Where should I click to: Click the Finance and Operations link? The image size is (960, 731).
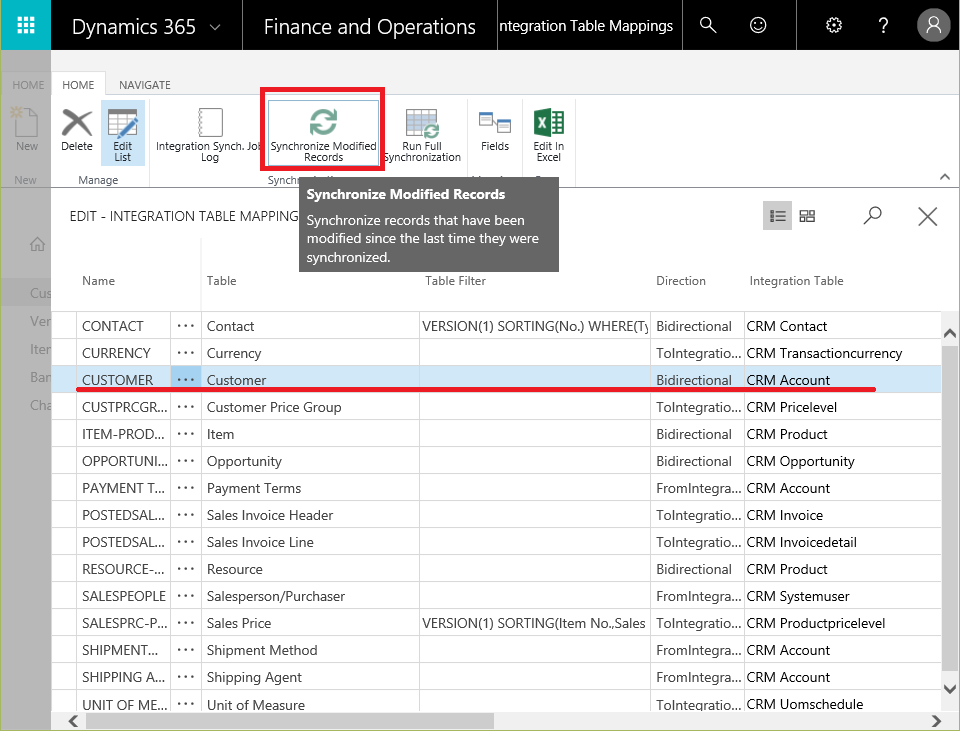pyautogui.click(x=369, y=27)
